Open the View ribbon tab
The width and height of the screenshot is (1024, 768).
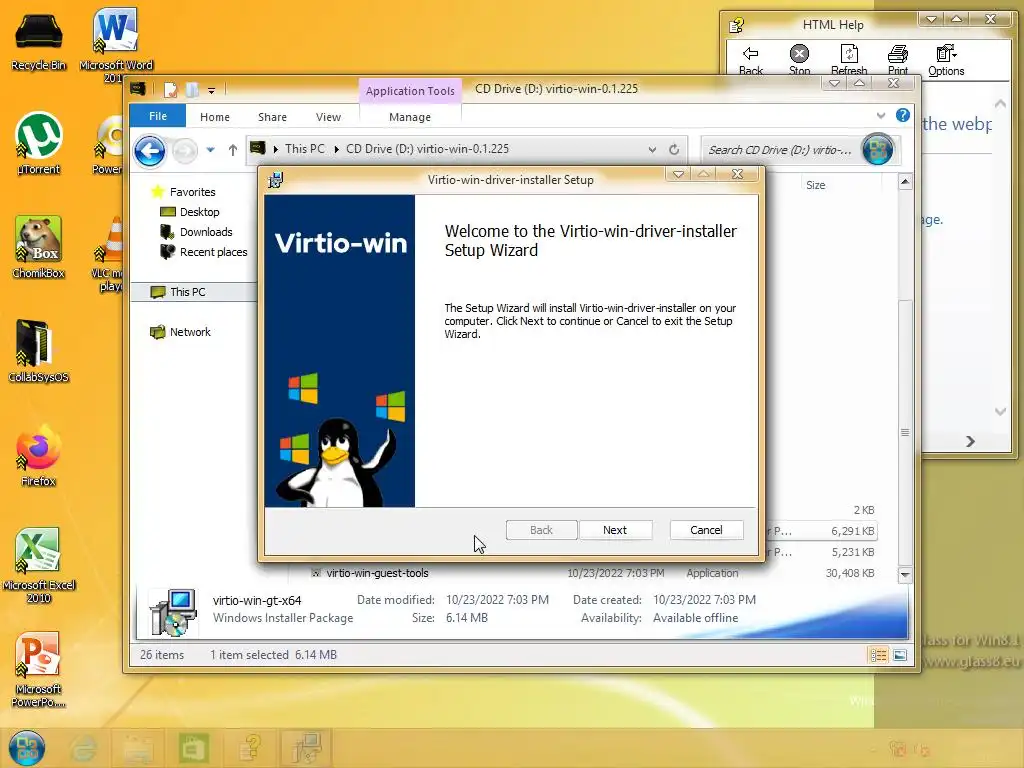point(328,117)
